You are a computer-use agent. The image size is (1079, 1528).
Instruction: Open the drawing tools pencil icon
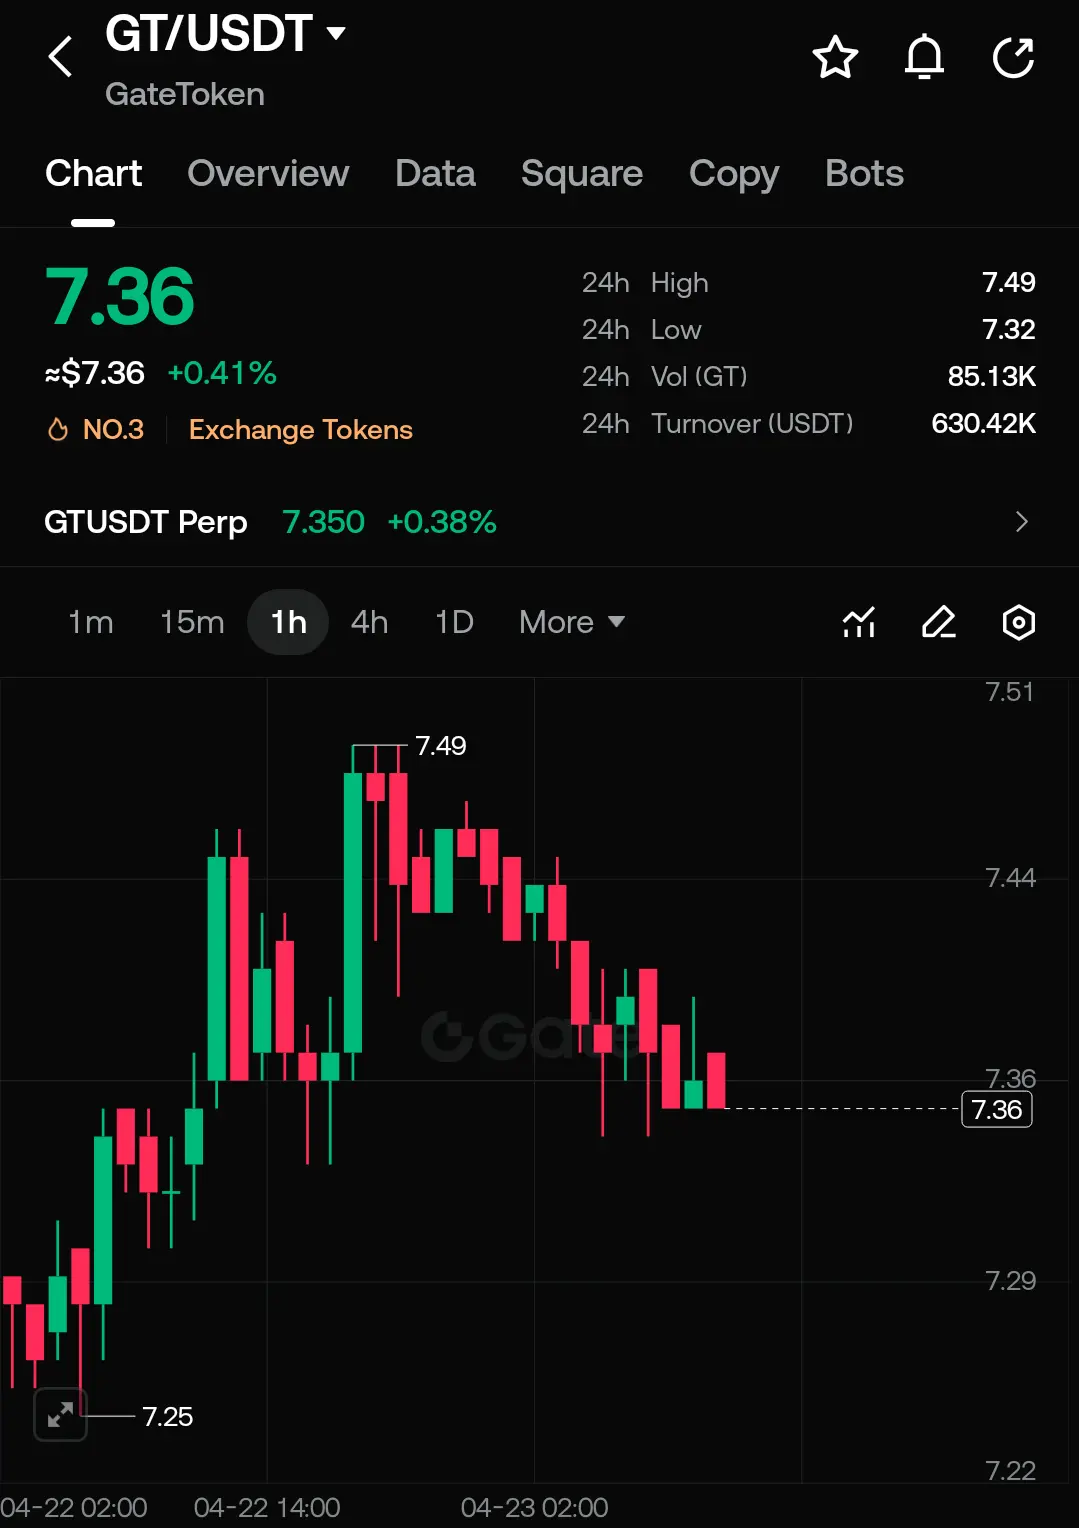(938, 622)
